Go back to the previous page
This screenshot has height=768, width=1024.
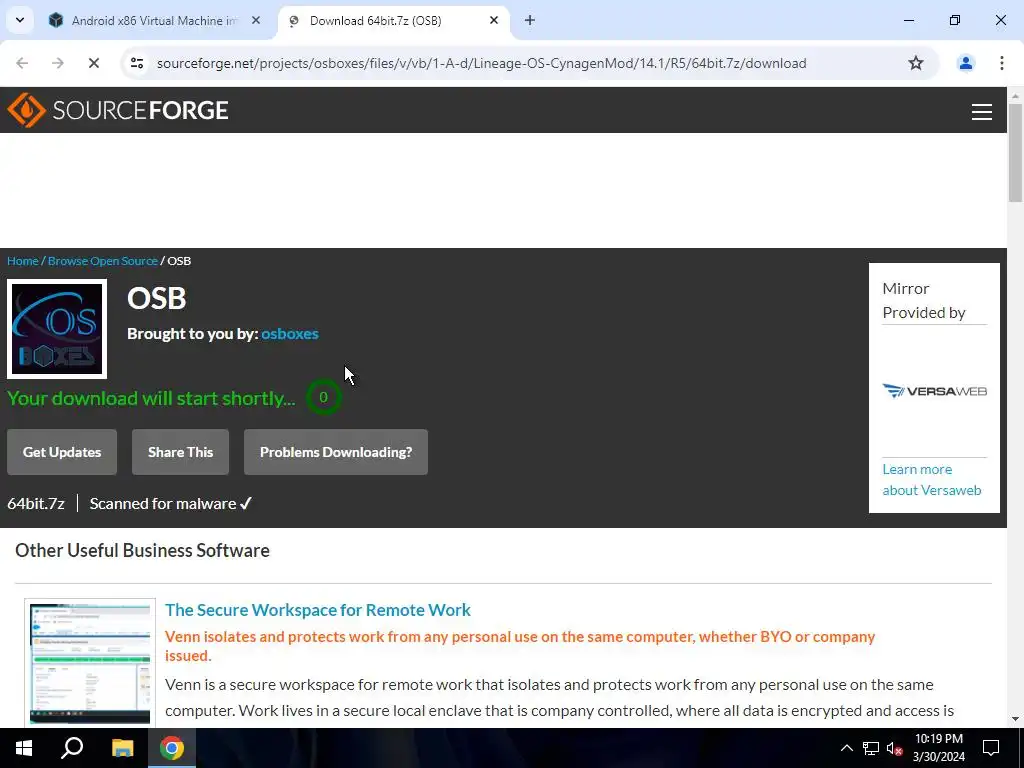pos(22,63)
